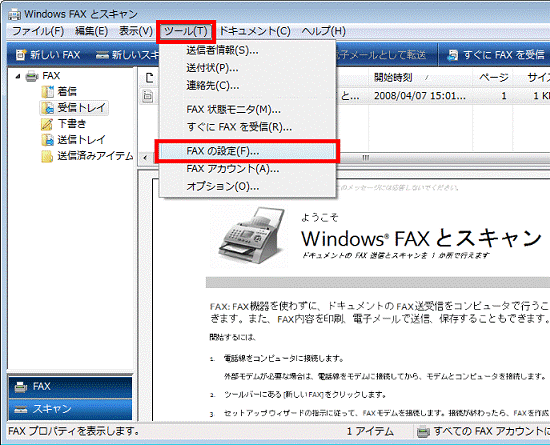550x445 pixels.
Task: Click the 送信済みアイテム folder icon
Action: [47, 156]
